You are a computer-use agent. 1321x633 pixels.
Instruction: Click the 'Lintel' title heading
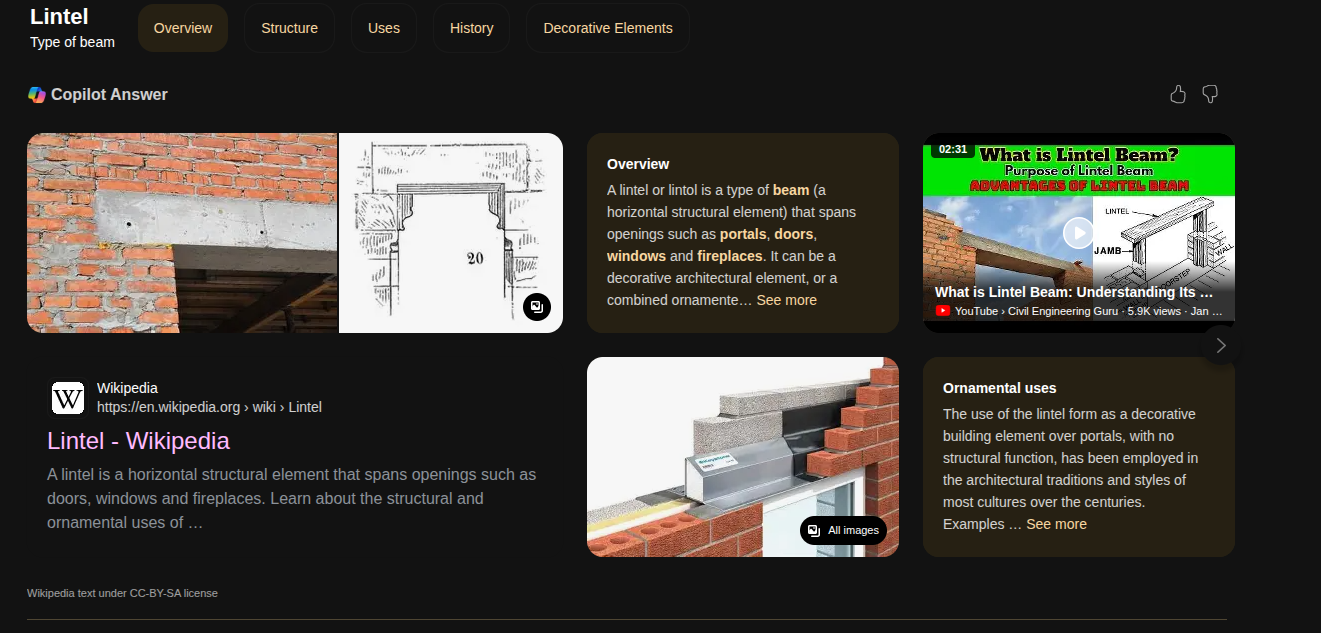coord(59,17)
